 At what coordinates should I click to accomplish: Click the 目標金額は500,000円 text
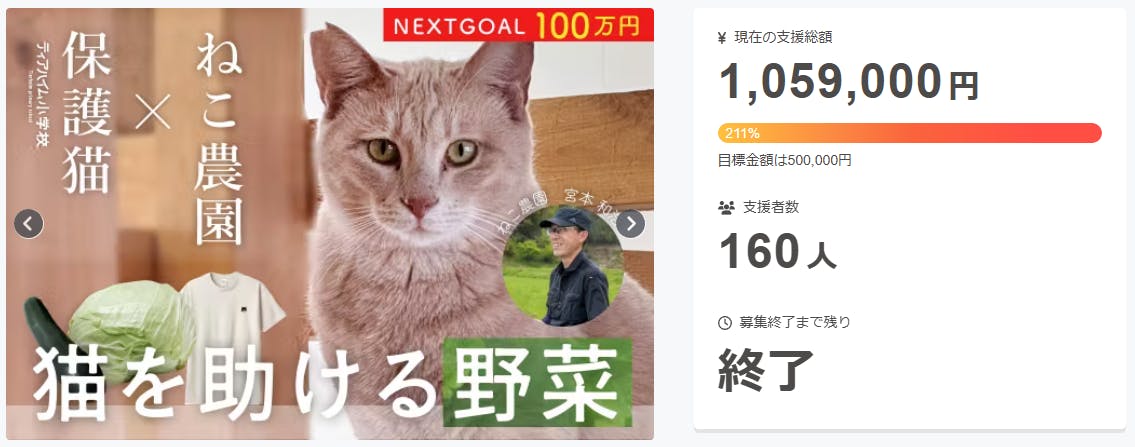click(785, 161)
